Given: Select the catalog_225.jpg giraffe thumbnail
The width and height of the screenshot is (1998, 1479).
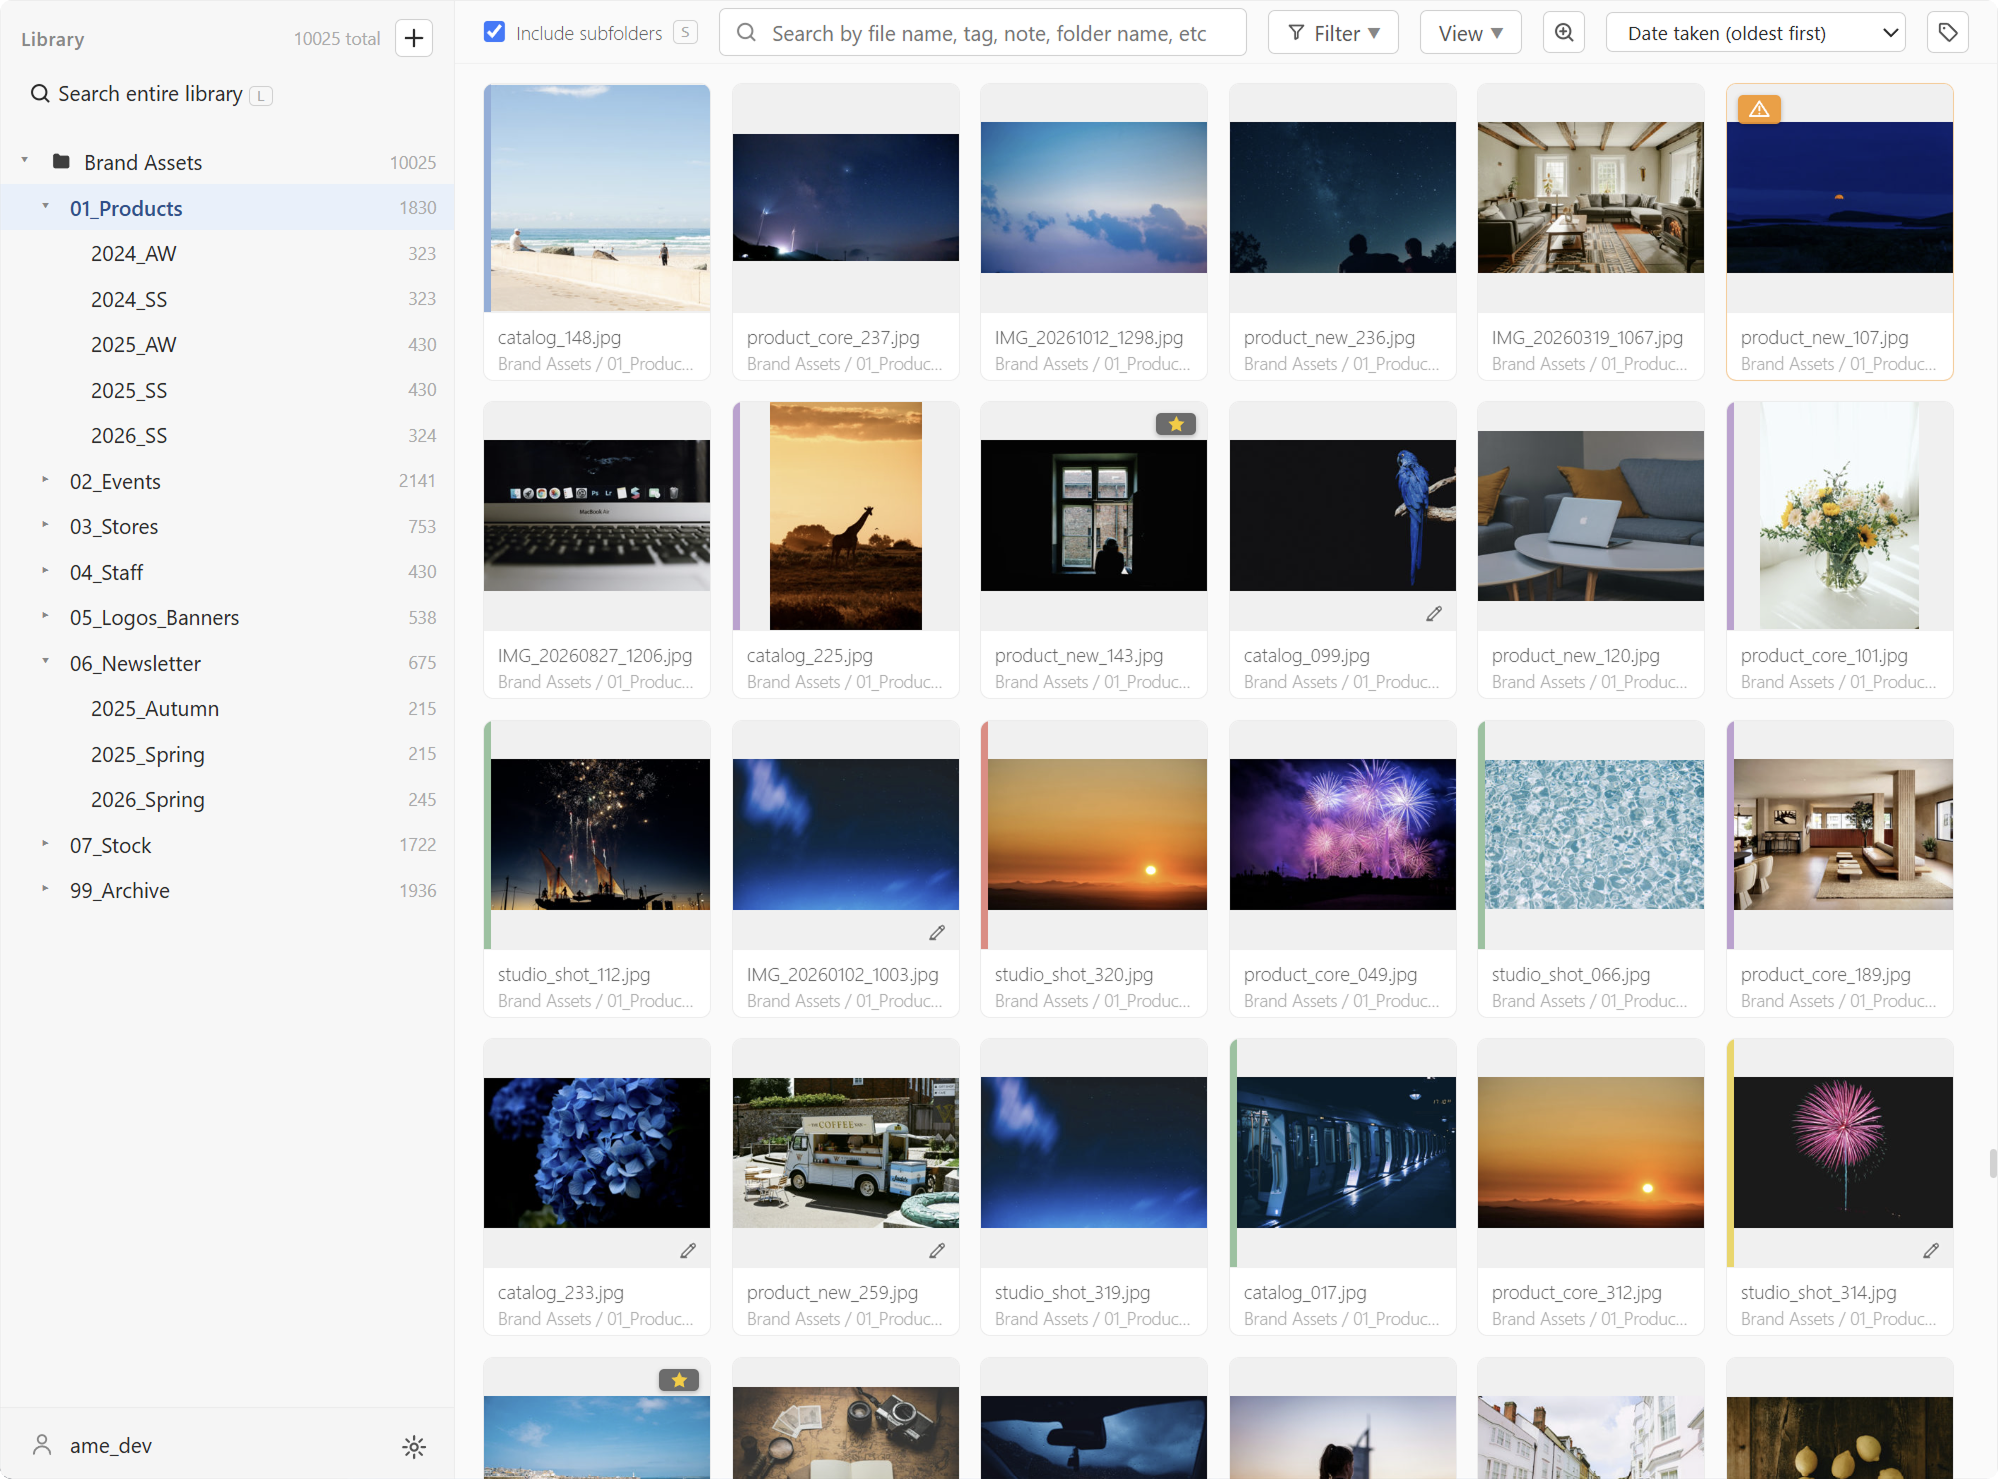Looking at the screenshot, I should [x=845, y=516].
